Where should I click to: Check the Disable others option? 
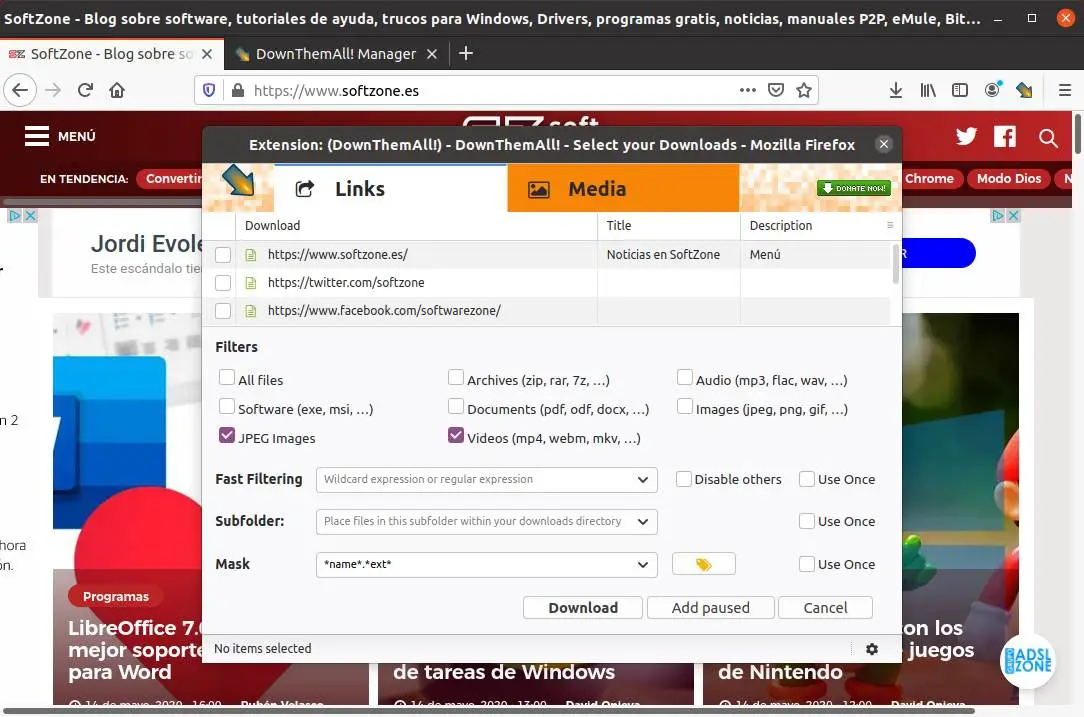click(x=684, y=479)
